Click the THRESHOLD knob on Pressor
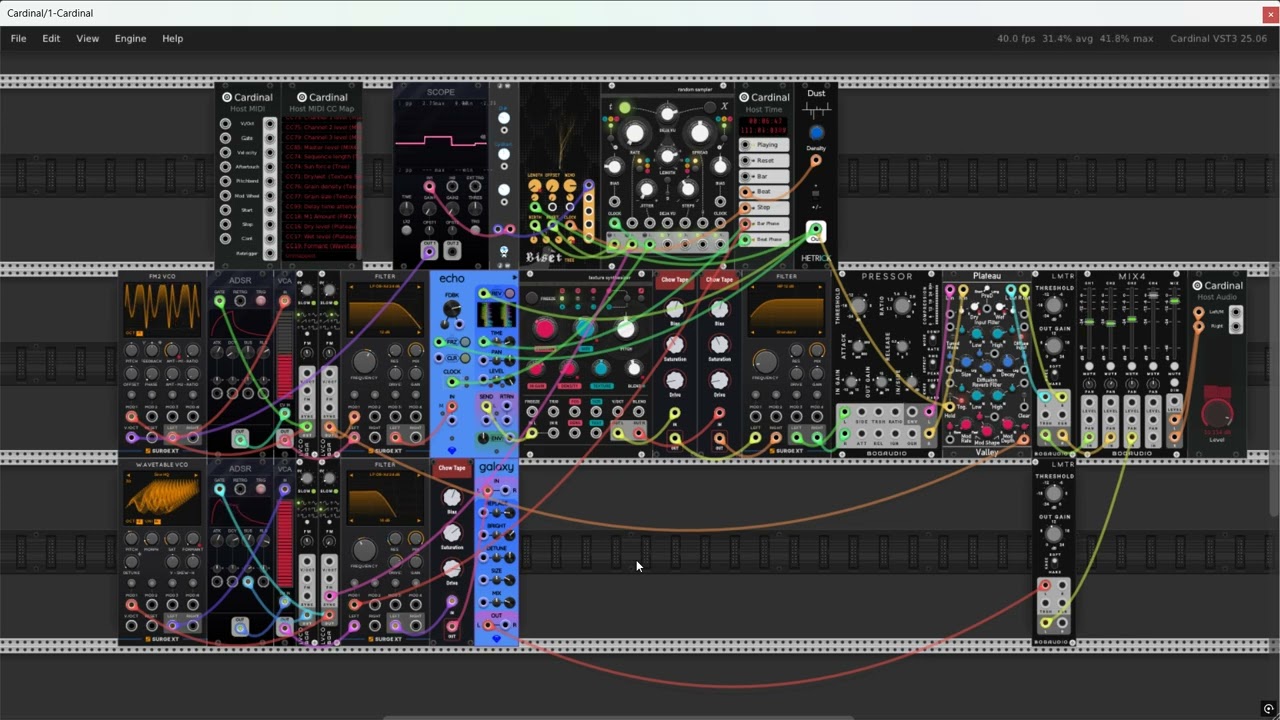1280x720 pixels. [x=859, y=305]
